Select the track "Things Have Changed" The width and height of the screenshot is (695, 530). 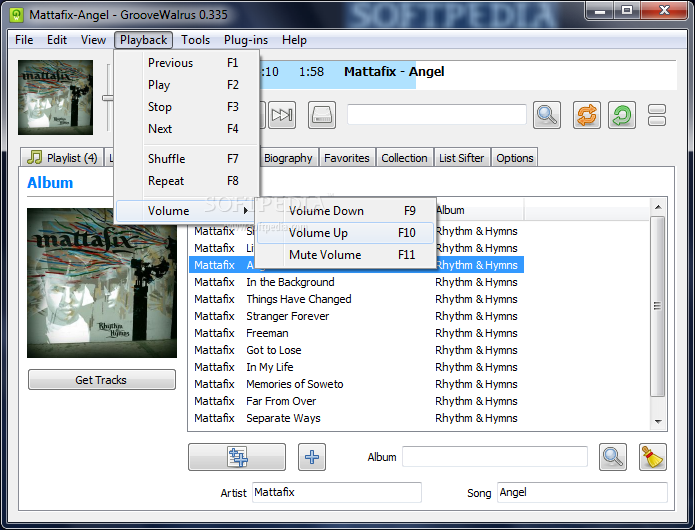356,299
